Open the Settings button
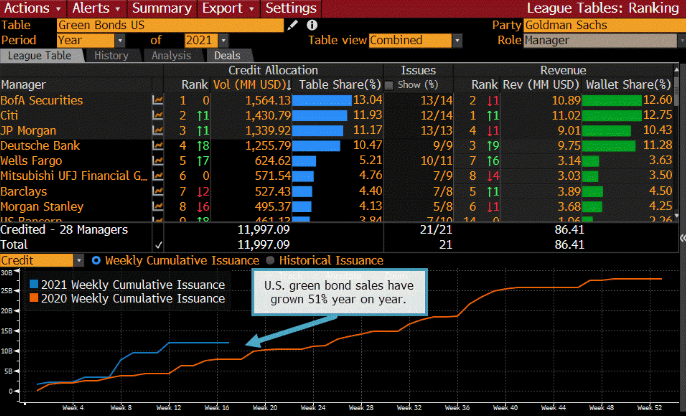686x416 pixels. (290, 8)
